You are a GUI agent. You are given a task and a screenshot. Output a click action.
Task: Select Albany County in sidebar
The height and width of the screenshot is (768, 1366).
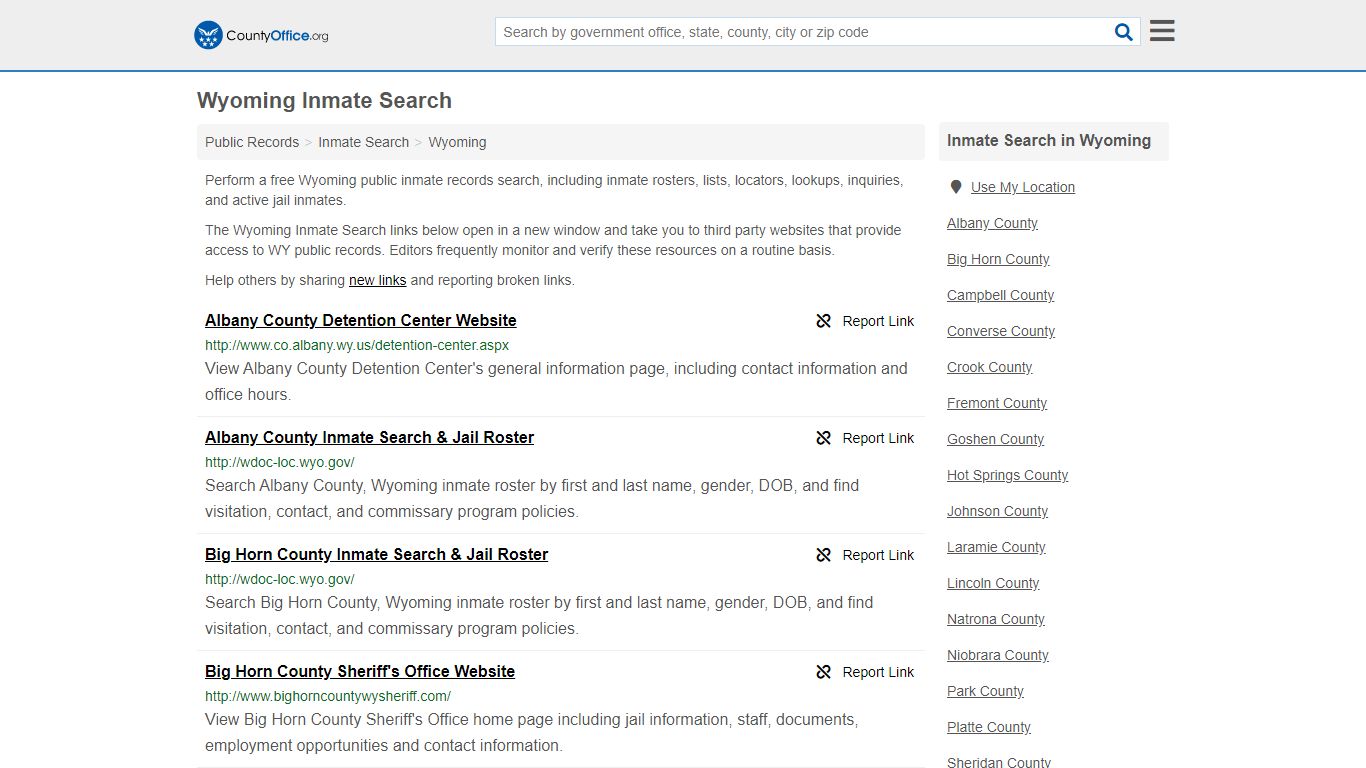point(992,223)
